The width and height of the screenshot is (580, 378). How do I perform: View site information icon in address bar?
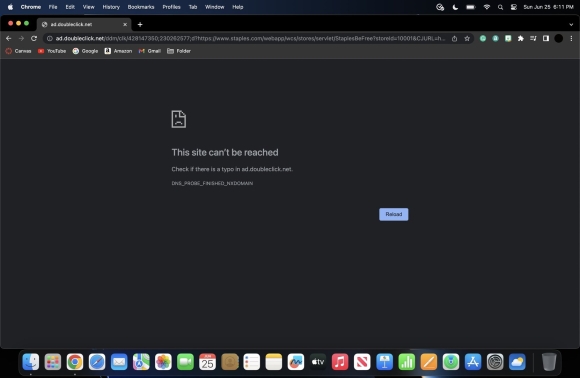[x=50, y=38]
